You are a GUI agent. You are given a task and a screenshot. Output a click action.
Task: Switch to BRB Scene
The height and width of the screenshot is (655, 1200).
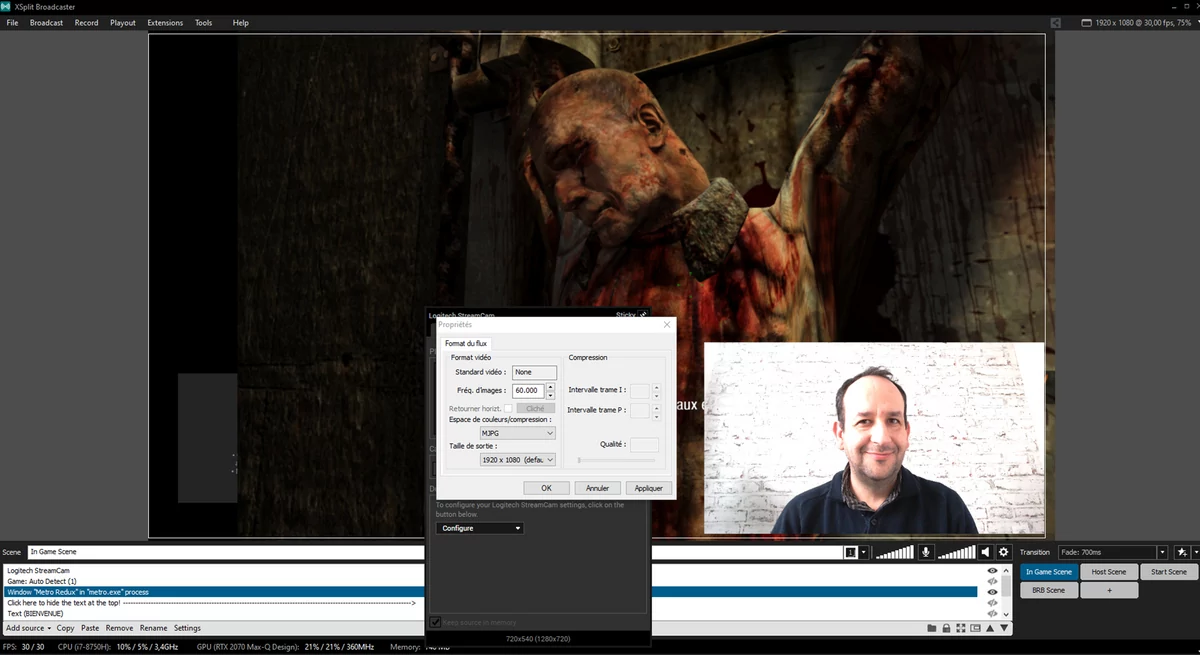tap(1048, 590)
